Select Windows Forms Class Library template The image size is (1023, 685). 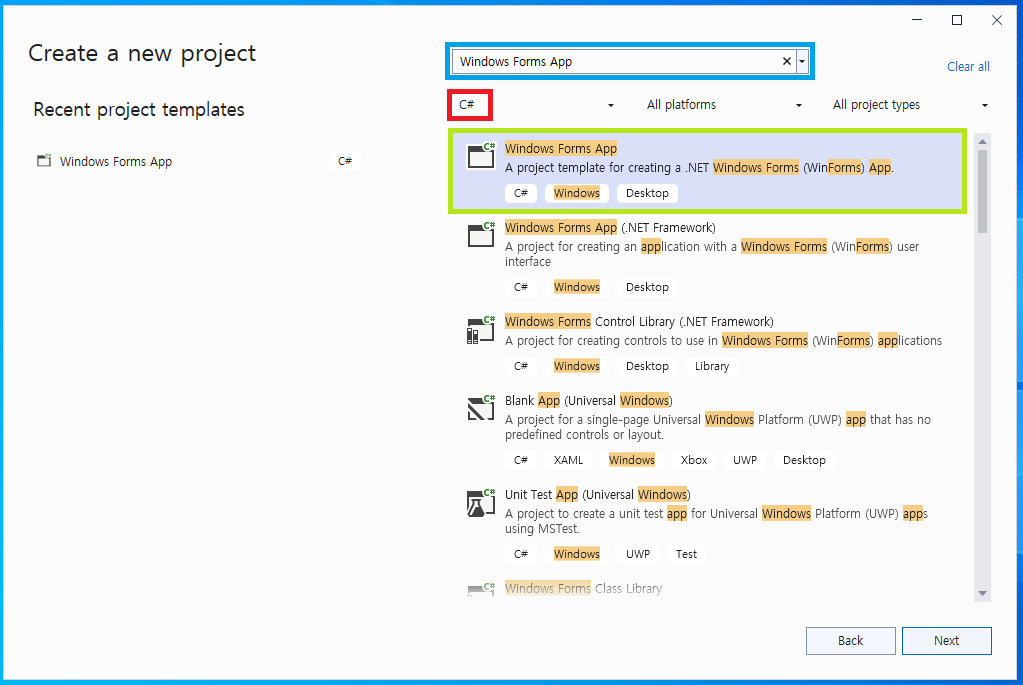(707, 589)
